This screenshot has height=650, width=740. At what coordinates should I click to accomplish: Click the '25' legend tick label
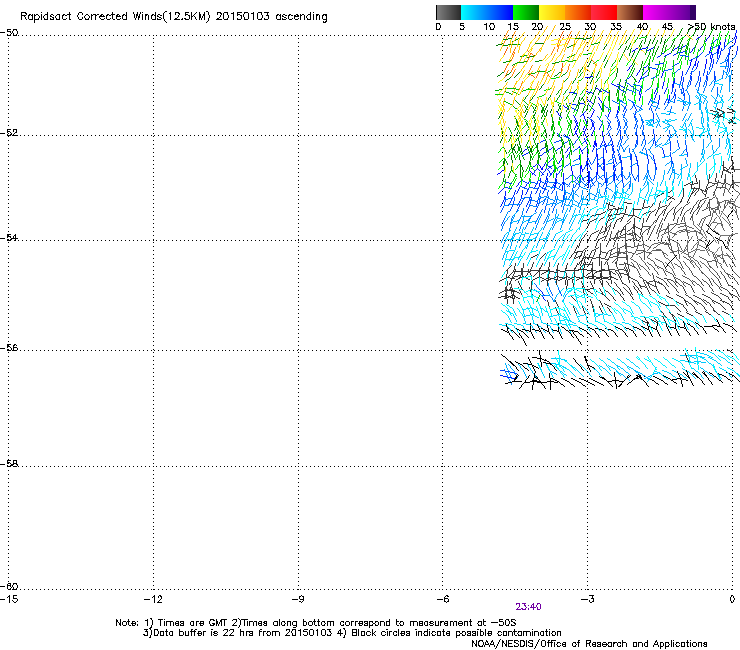click(x=565, y=27)
